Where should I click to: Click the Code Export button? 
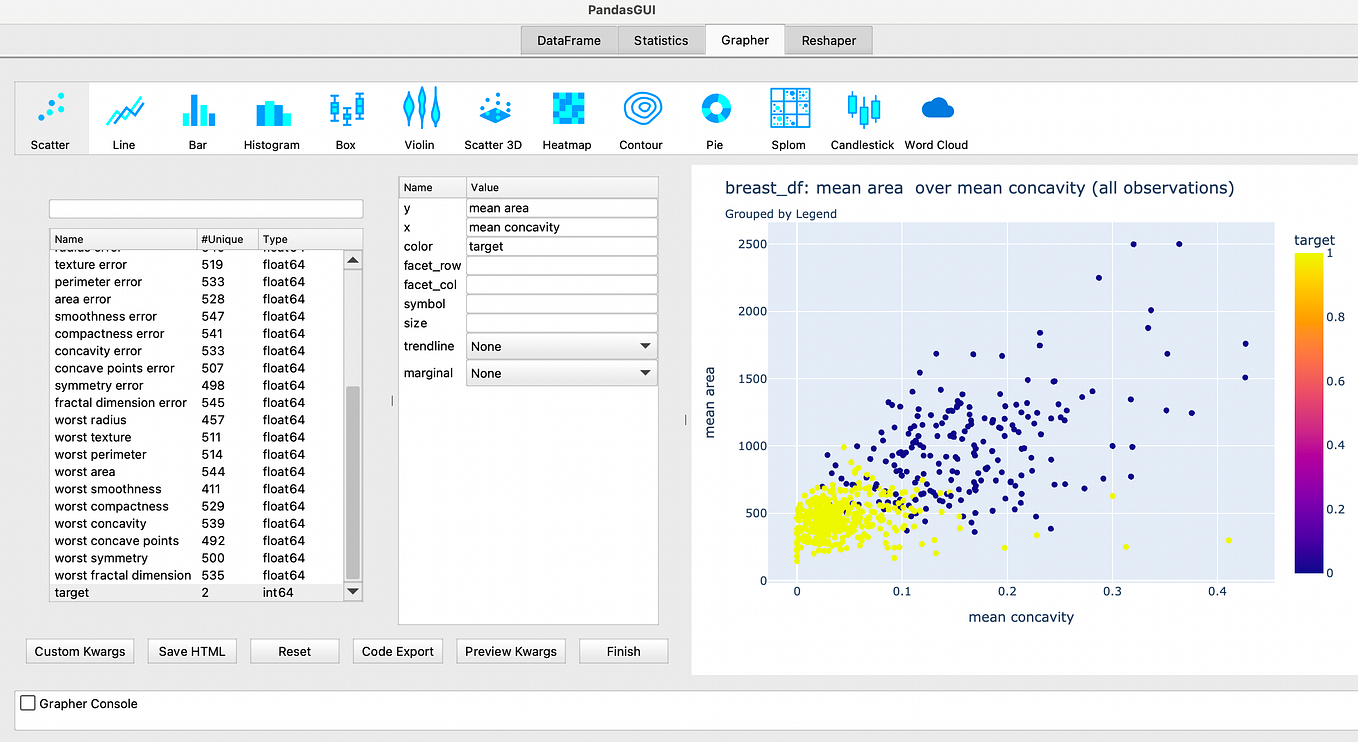coord(397,651)
